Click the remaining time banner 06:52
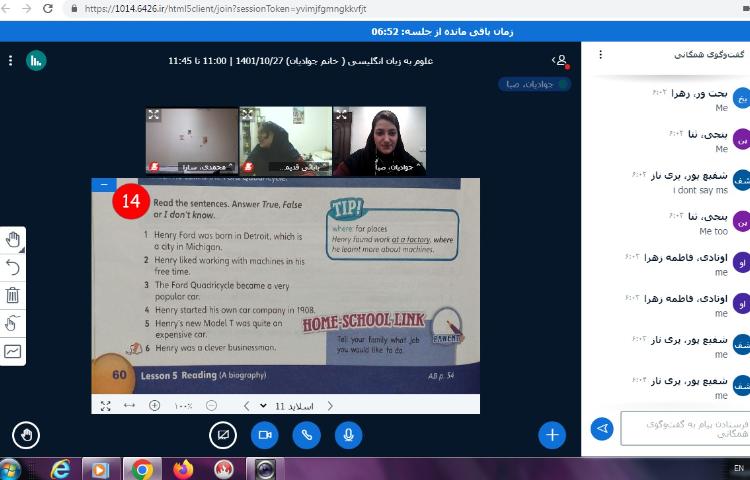This screenshot has width=750, height=480. tap(442, 32)
